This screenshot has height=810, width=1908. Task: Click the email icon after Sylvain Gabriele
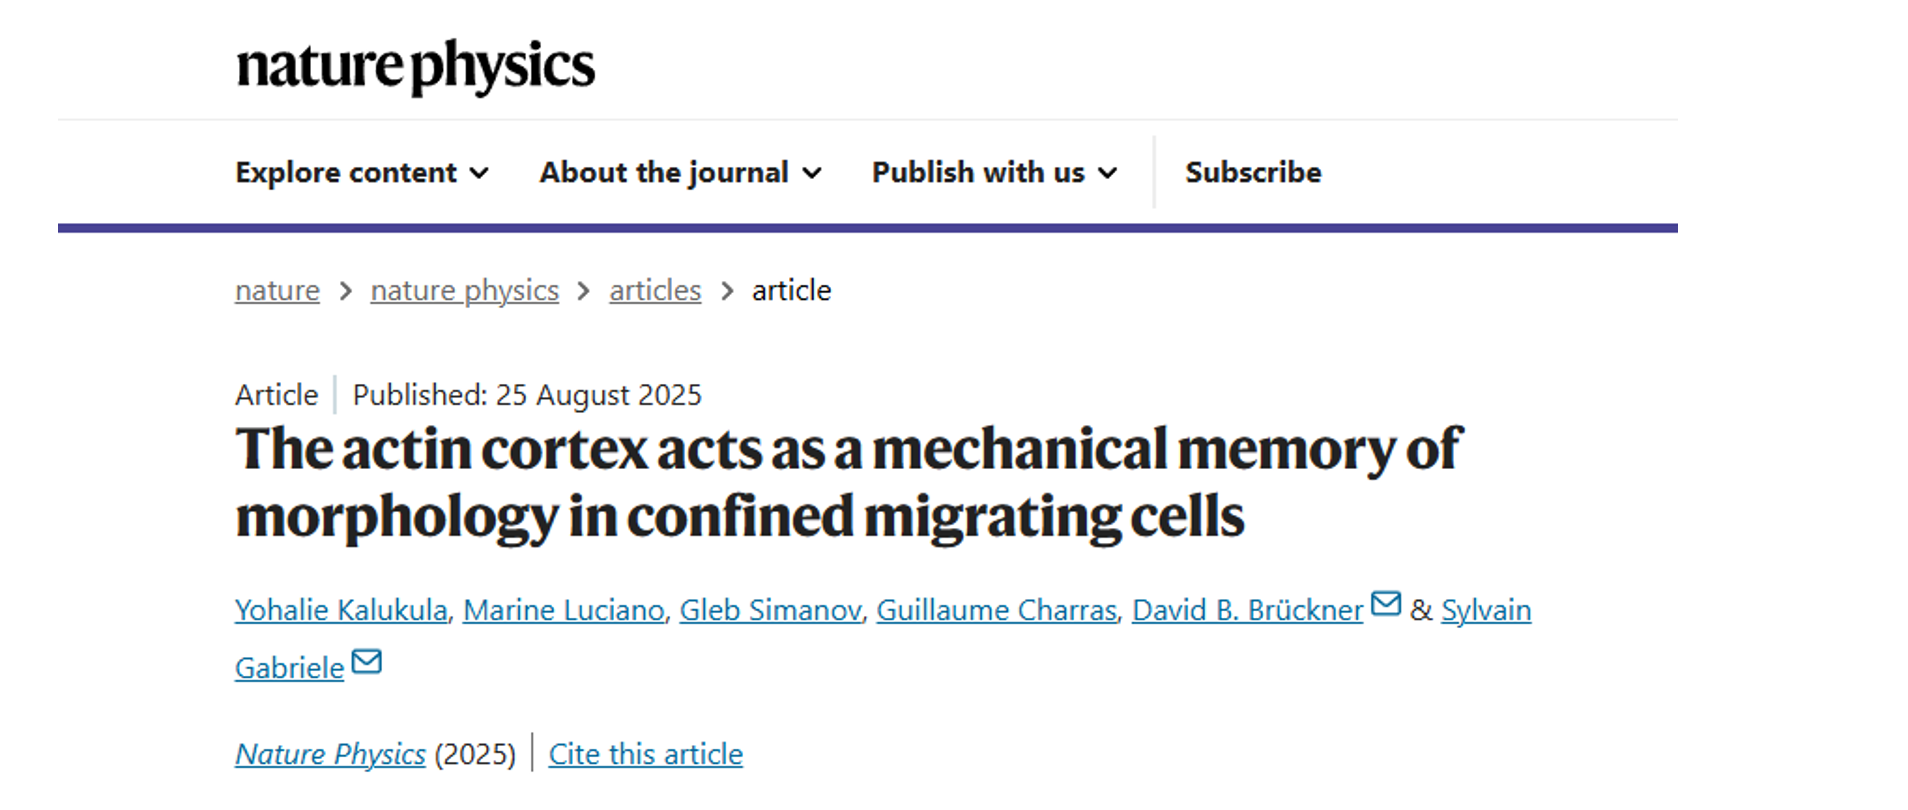point(367,662)
